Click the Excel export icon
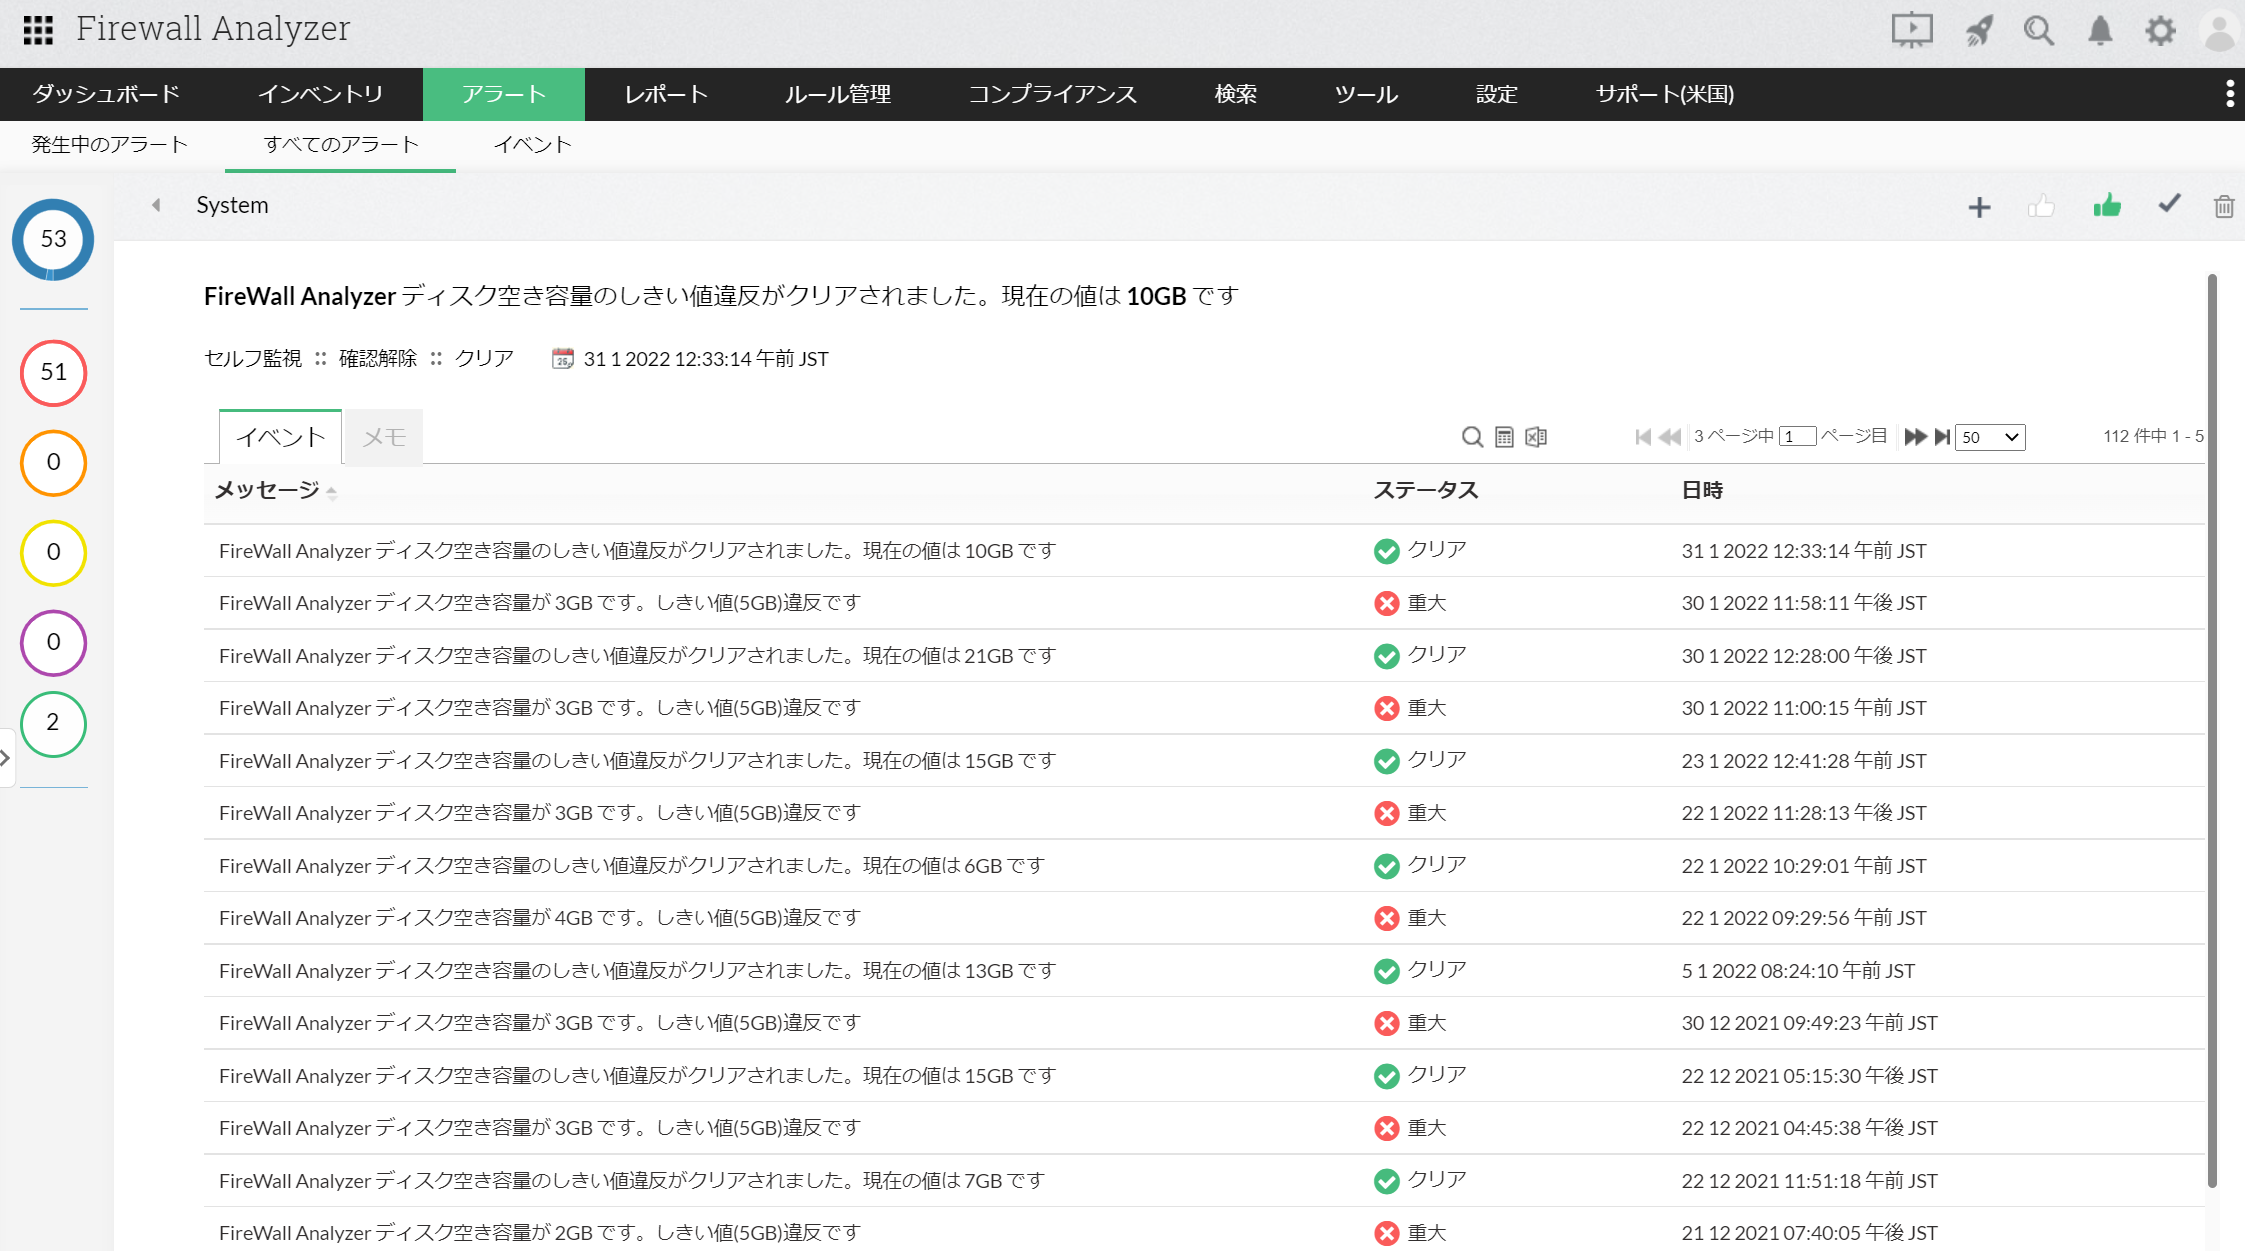The image size is (2245, 1251). (1536, 437)
